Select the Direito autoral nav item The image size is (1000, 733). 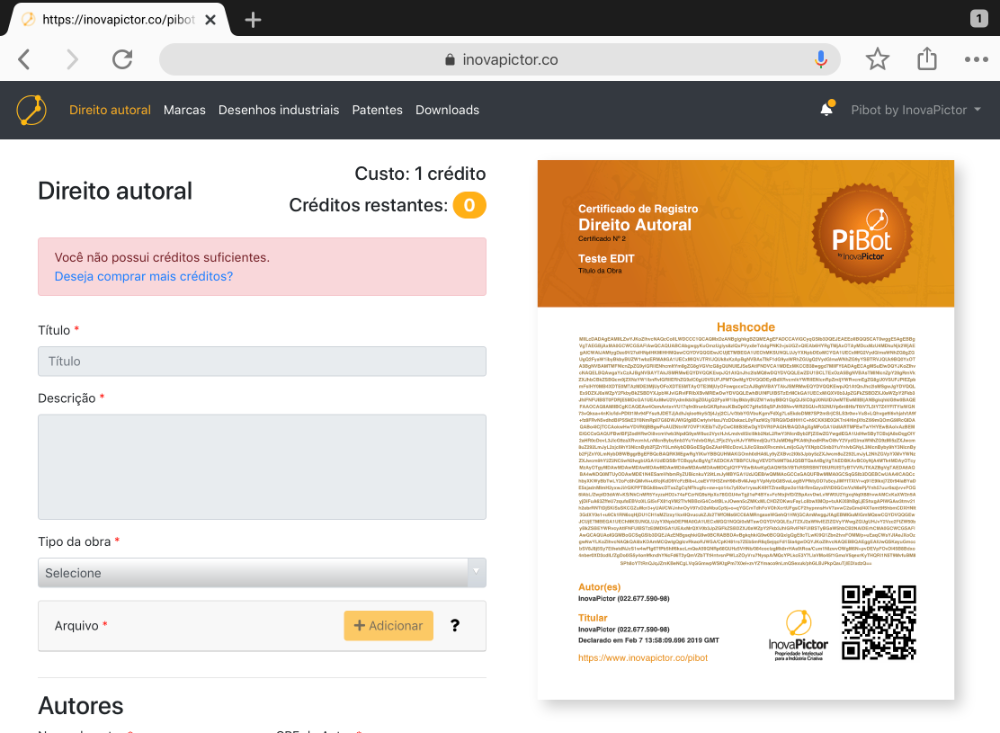coord(110,110)
